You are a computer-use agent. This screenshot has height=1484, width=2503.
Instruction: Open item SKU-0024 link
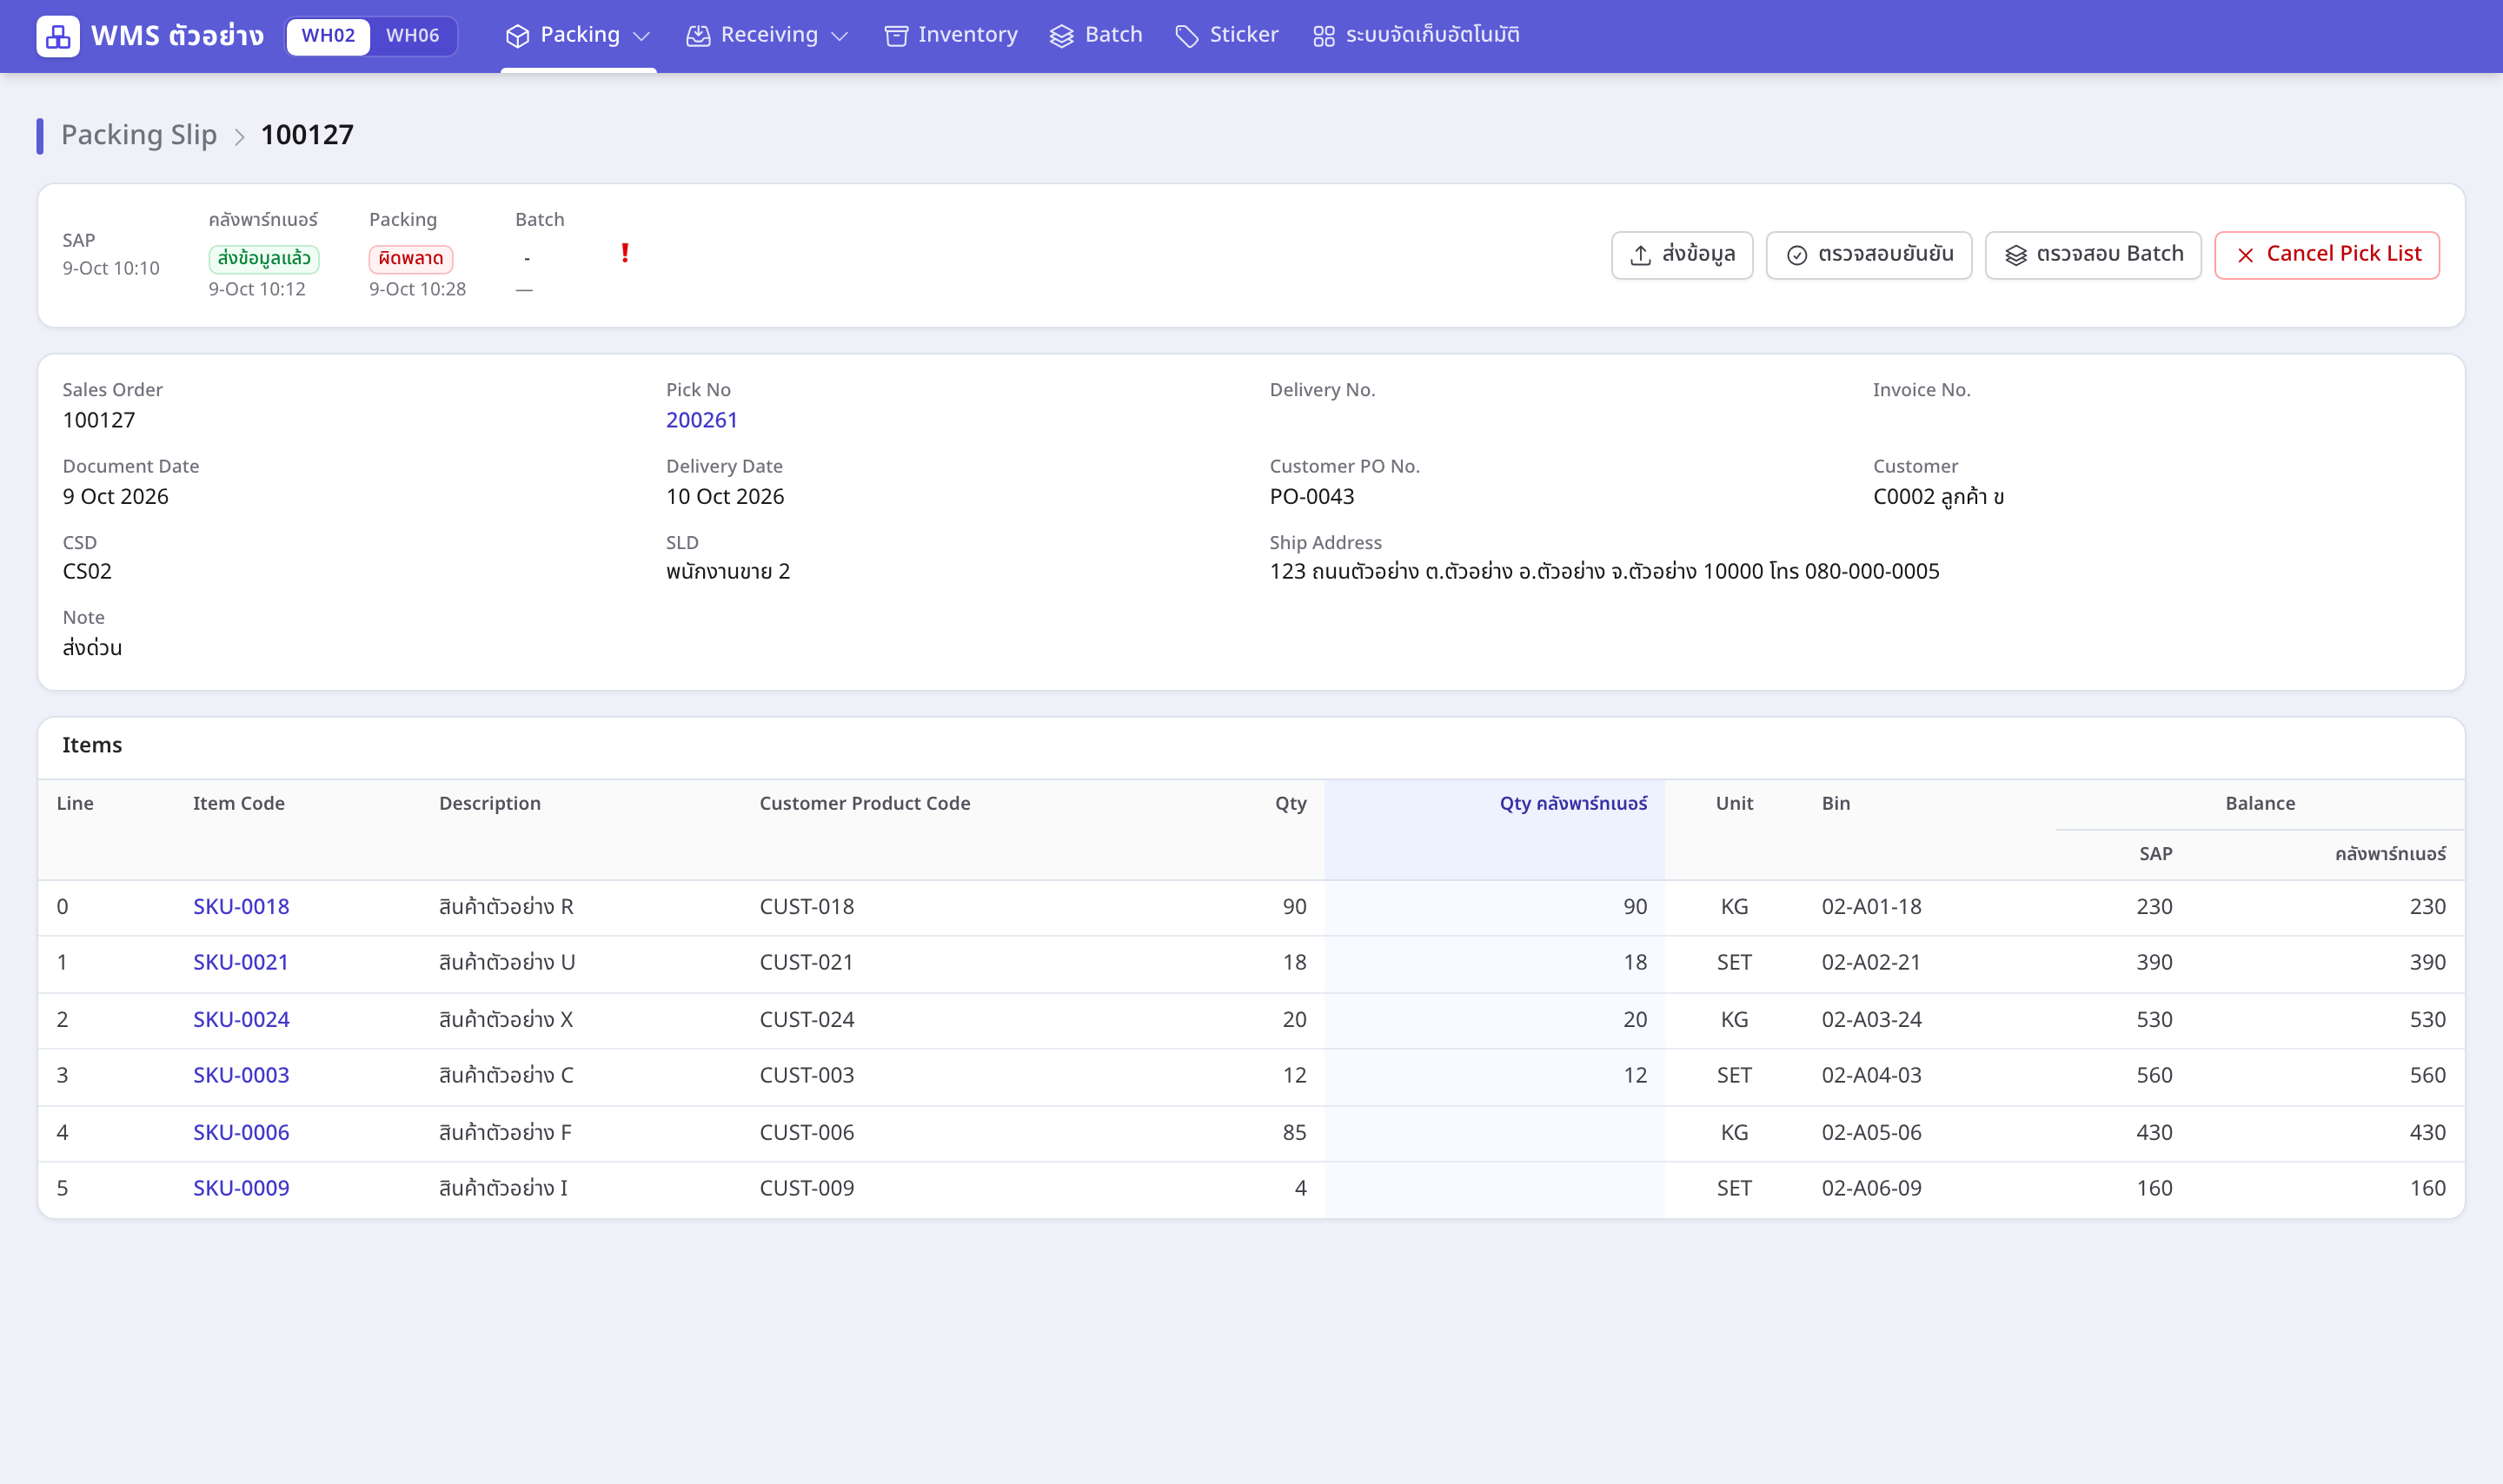point(241,1019)
